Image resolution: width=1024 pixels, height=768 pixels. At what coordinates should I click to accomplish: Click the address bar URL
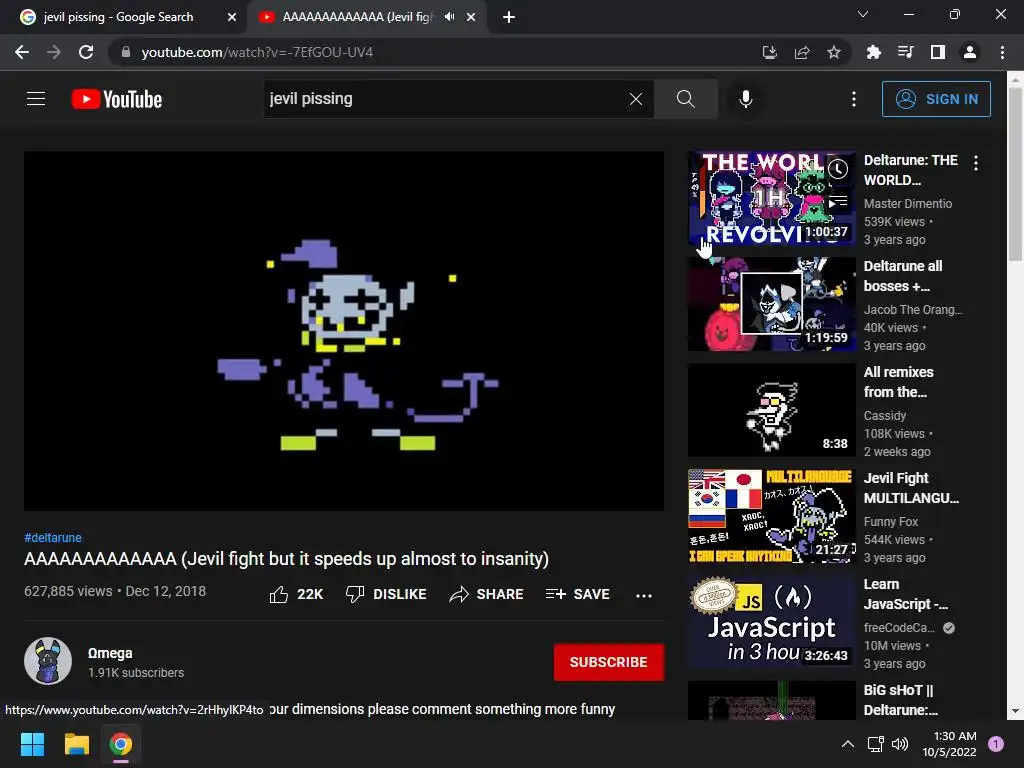257,52
